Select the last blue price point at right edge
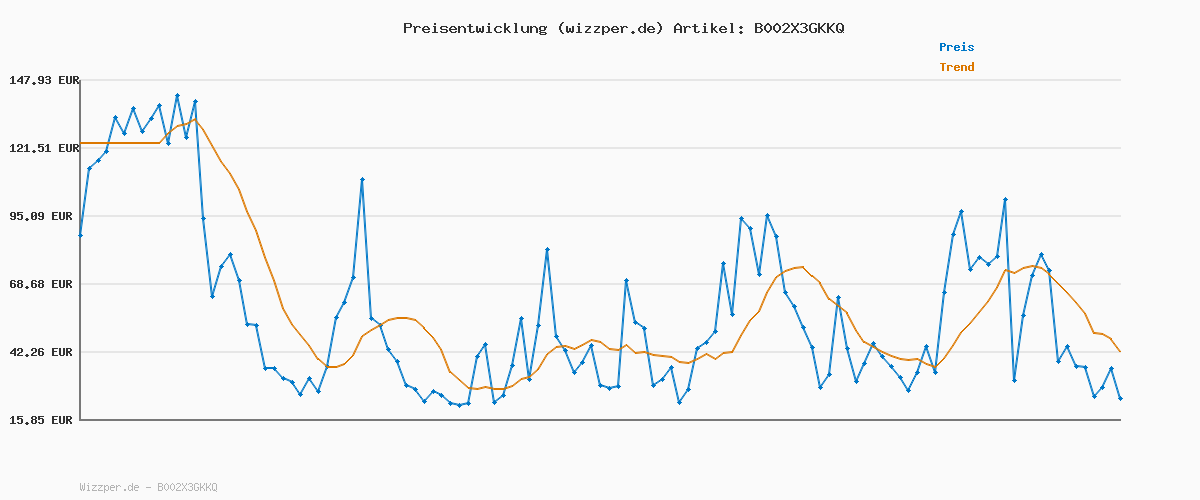The width and height of the screenshot is (1200, 500). (1120, 398)
